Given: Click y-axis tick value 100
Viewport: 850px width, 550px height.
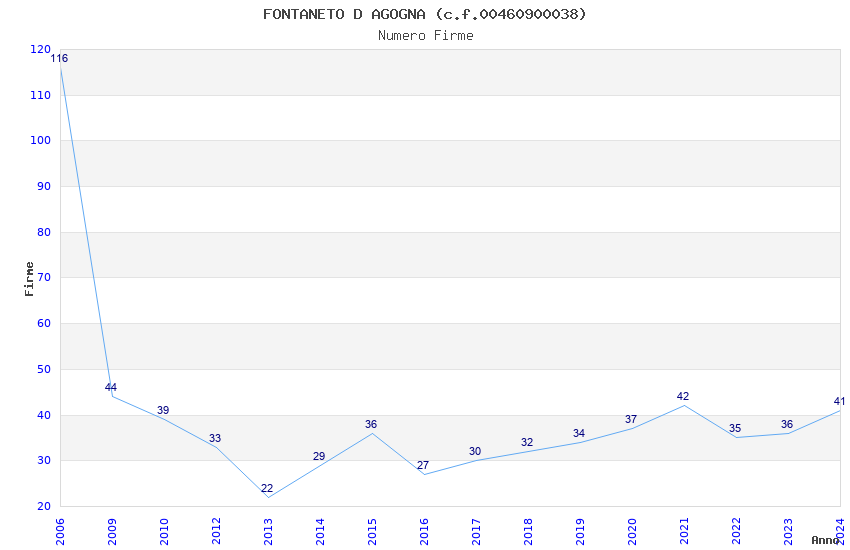Looking at the screenshot, I should point(41,140).
